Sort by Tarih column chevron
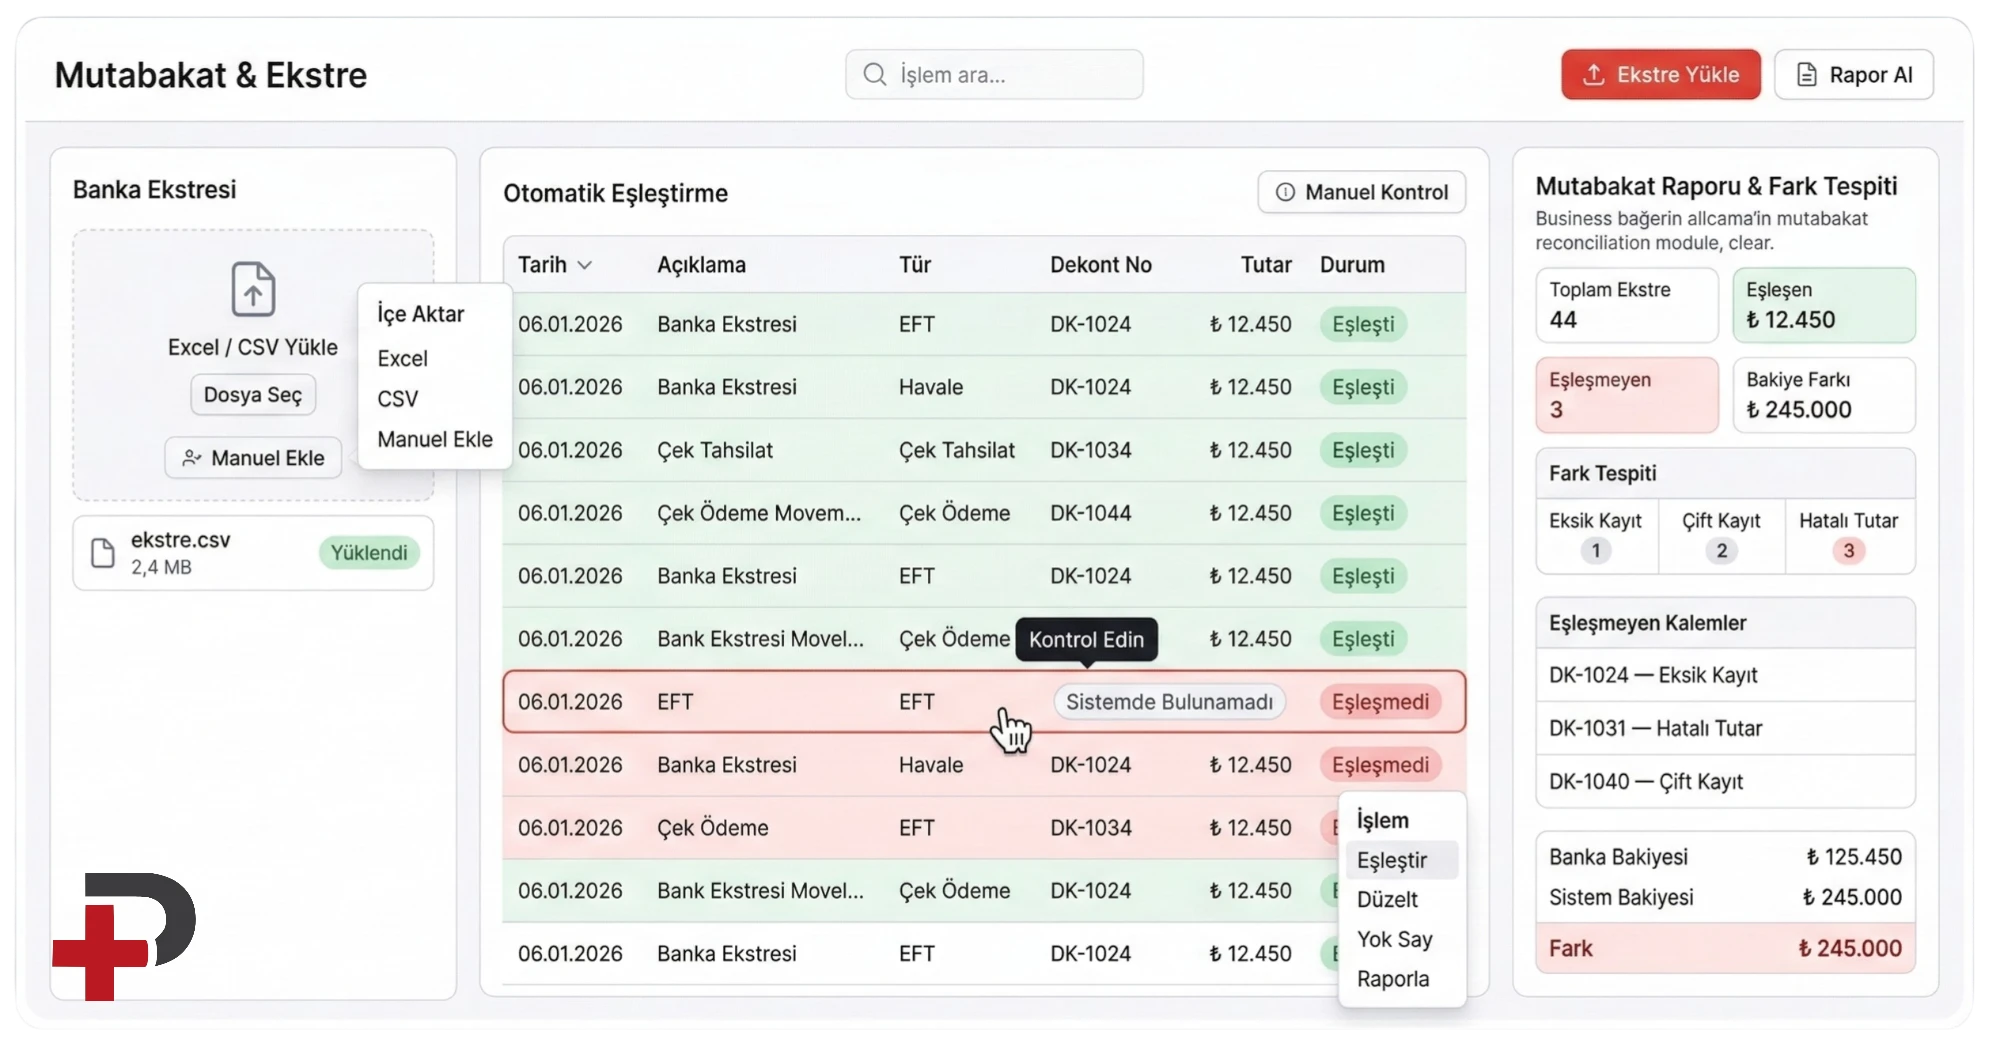 pos(585,265)
